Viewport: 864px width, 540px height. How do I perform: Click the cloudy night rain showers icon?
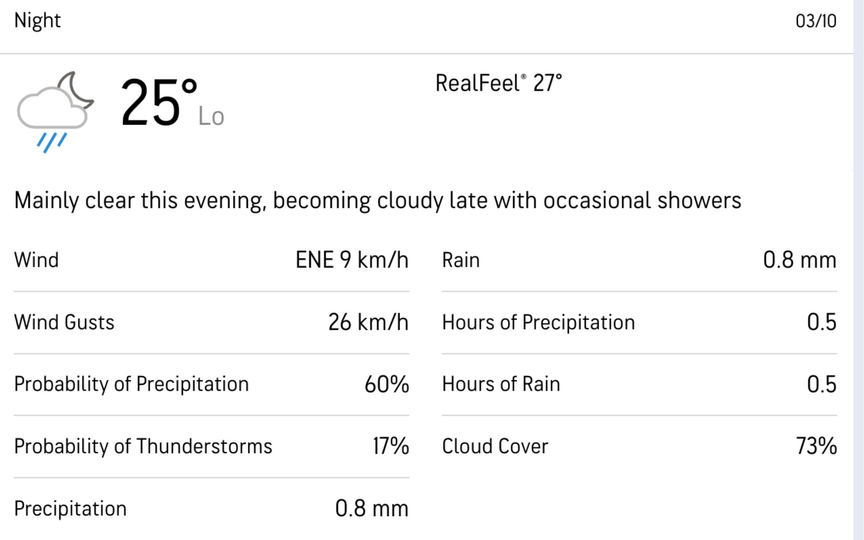[x=54, y=110]
